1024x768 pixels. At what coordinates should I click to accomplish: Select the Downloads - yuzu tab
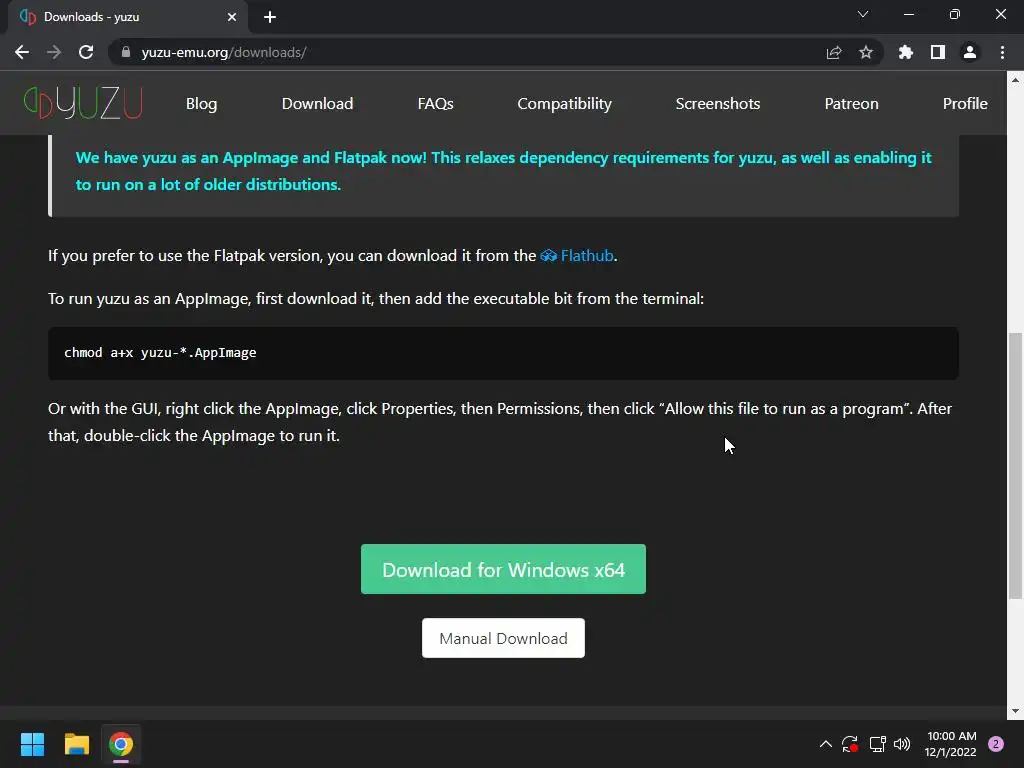[128, 17]
